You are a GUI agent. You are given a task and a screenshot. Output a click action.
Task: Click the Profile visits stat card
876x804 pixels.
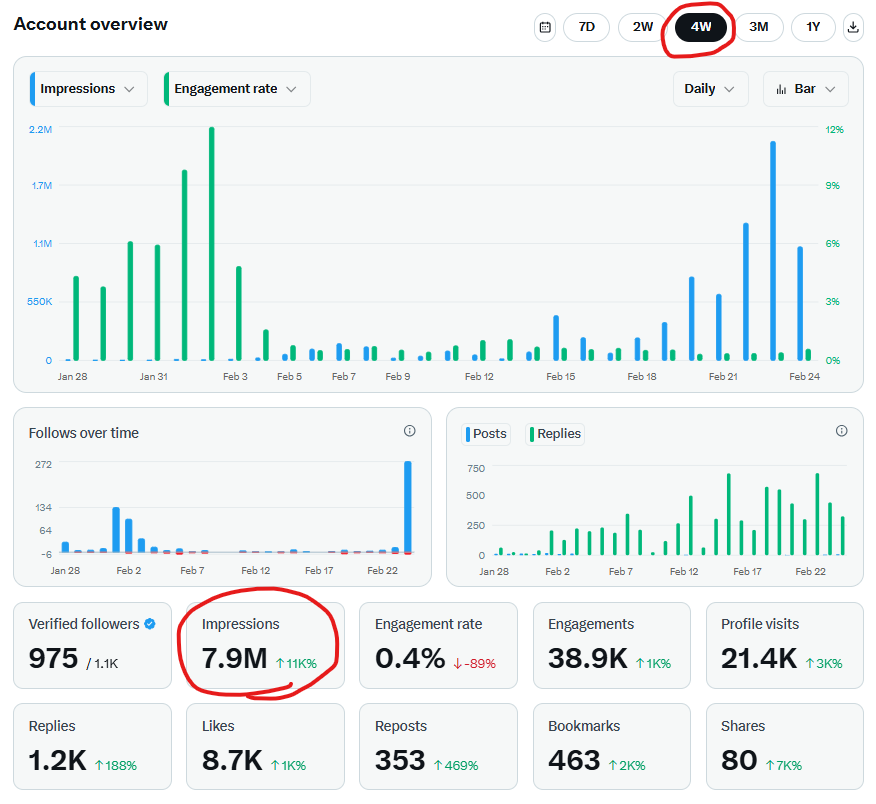click(x=784, y=645)
